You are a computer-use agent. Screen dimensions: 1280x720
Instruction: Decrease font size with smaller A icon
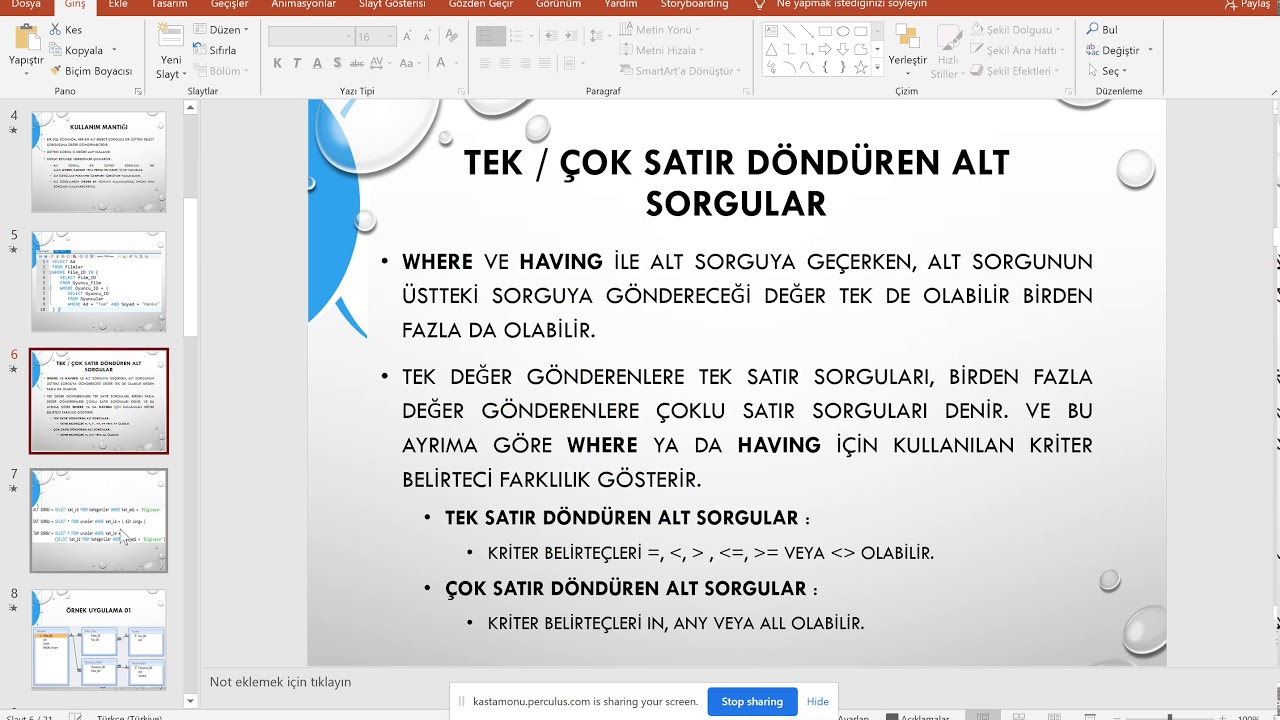pyautogui.click(x=427, y=37)
